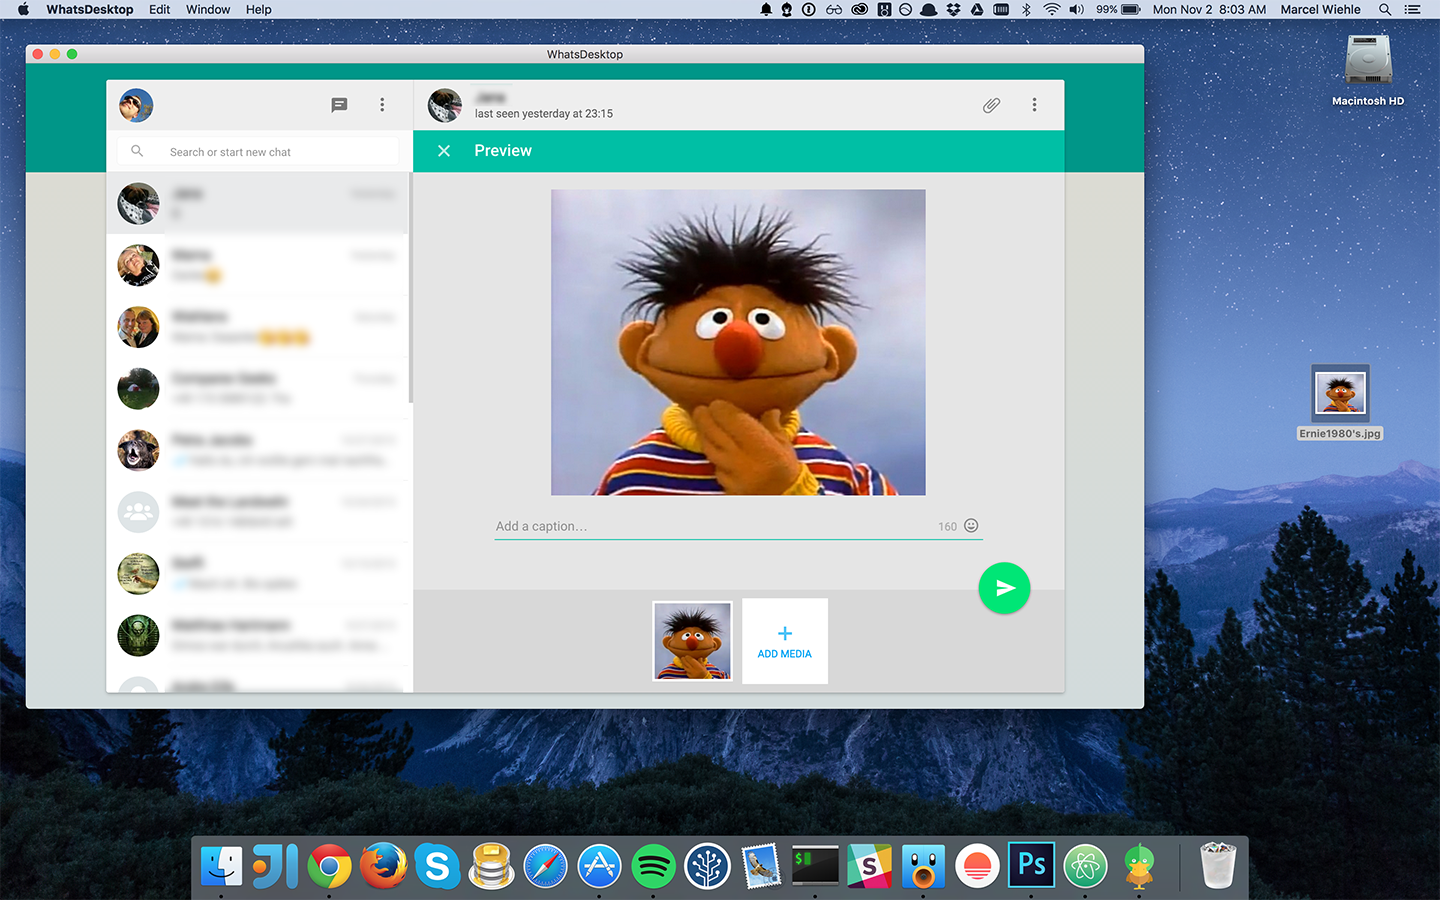Open Notification Center list icon
The image size is (1440, 900).
(1412, 9)
